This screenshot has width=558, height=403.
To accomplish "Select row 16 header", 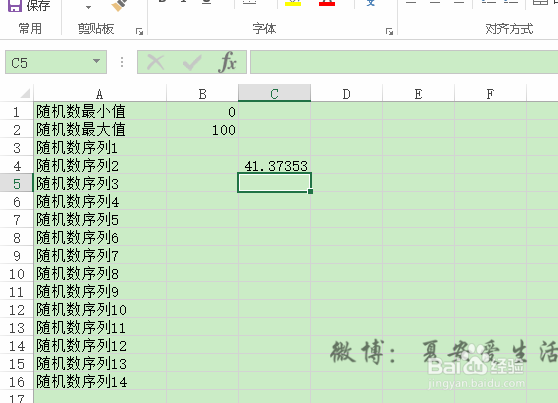I will pyautogui.click(x=16, y=381).
